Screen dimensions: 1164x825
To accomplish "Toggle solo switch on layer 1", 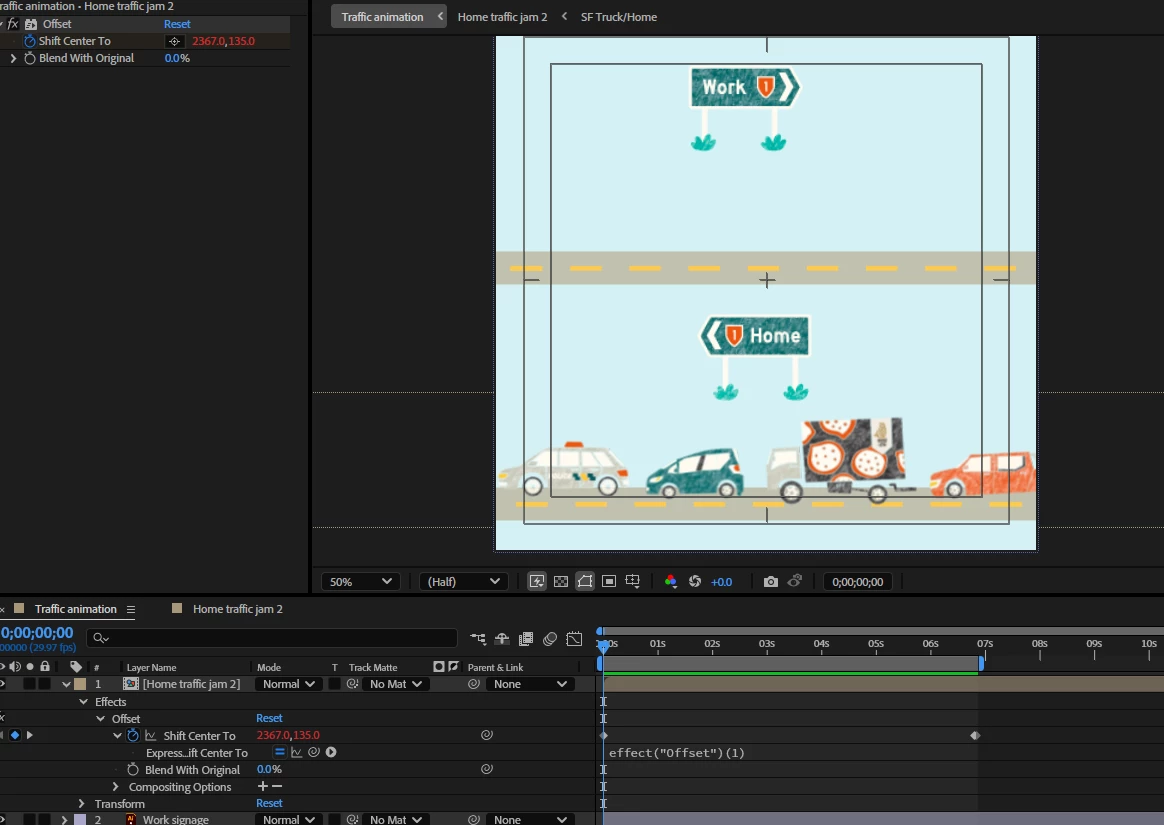I will coord(30,684).
